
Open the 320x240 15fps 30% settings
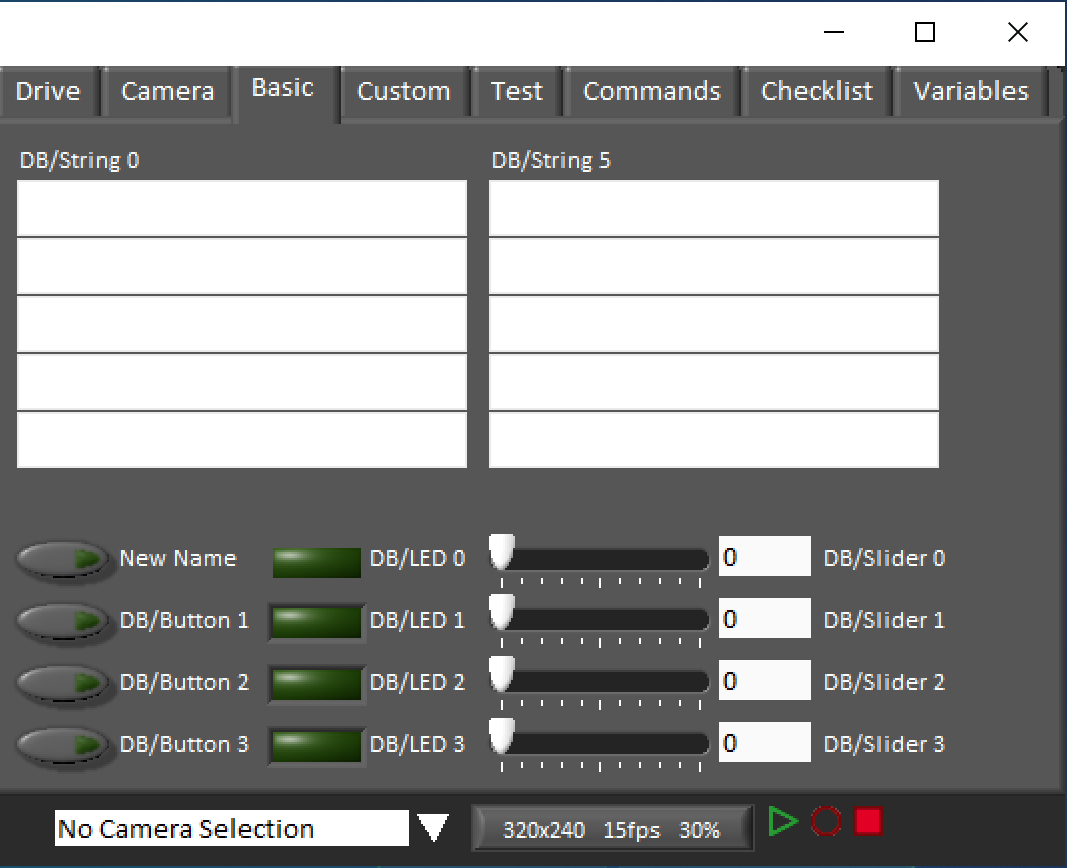point(611,830)
